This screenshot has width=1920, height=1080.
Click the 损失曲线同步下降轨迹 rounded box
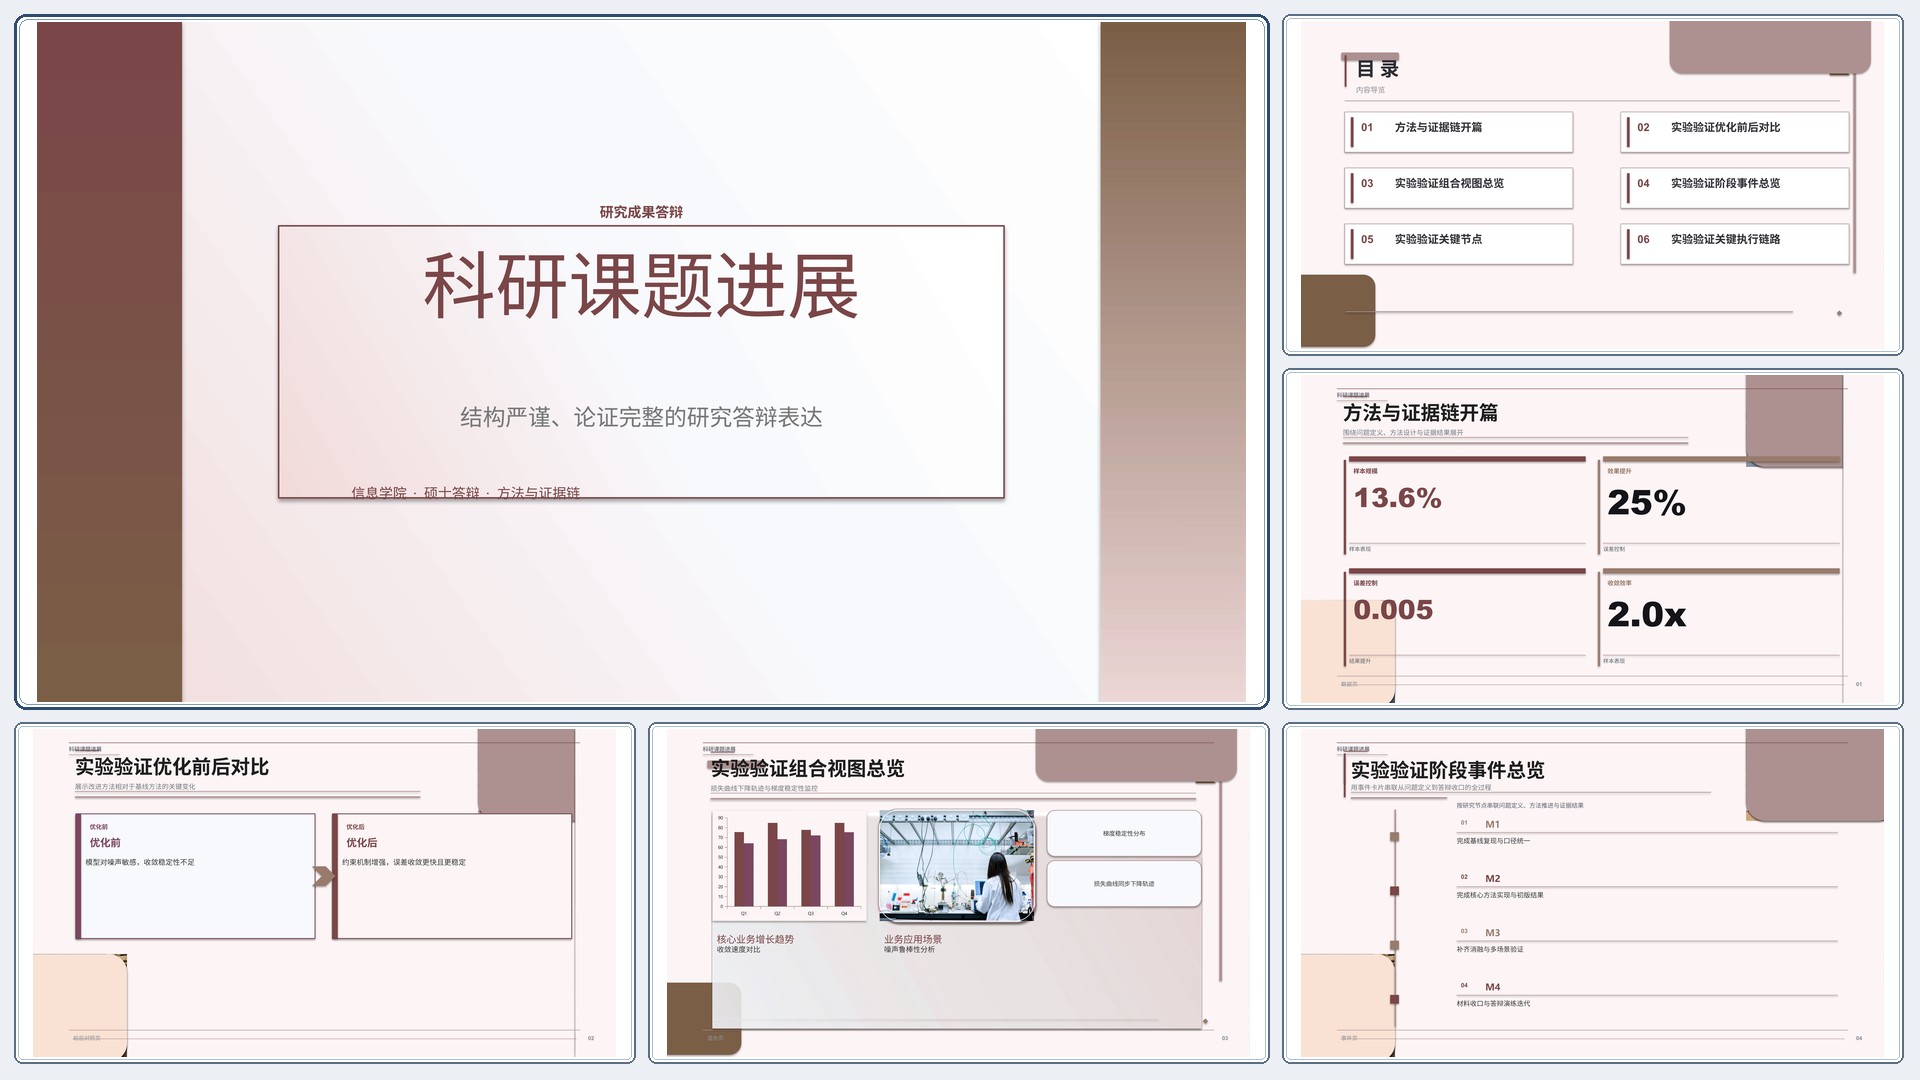(x=1124, y=884)
